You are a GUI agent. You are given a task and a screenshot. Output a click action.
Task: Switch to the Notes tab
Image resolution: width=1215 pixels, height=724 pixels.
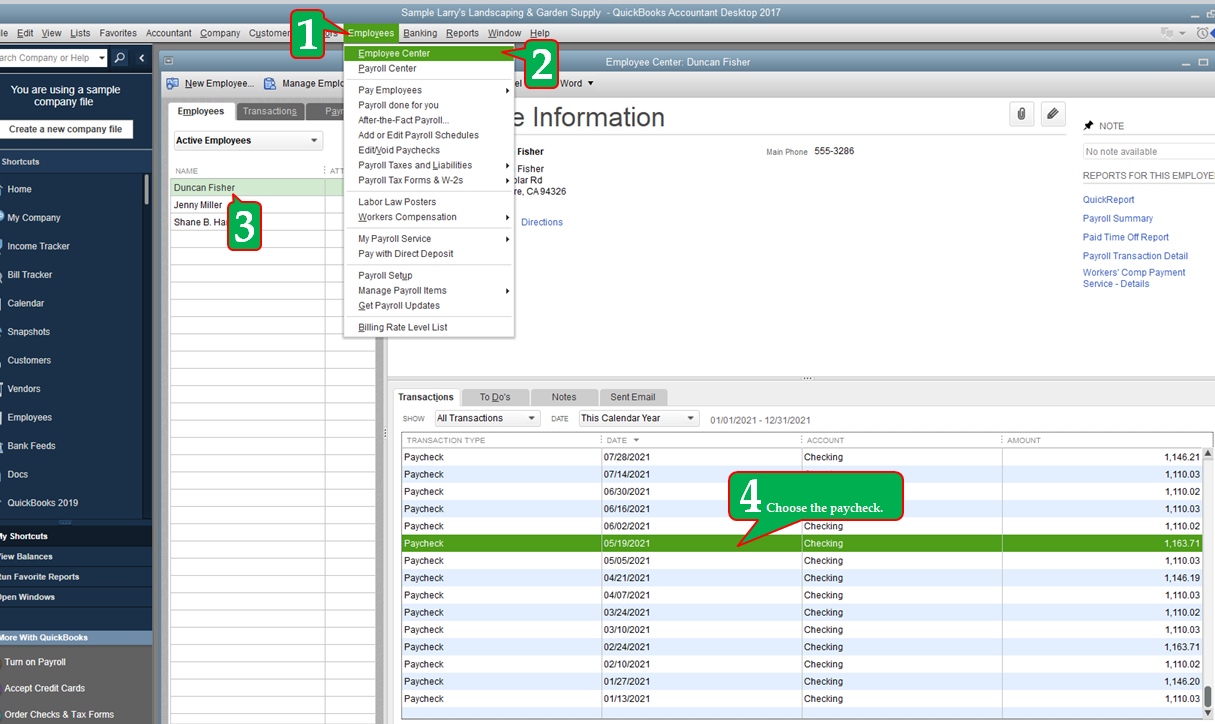pos(564,397)
